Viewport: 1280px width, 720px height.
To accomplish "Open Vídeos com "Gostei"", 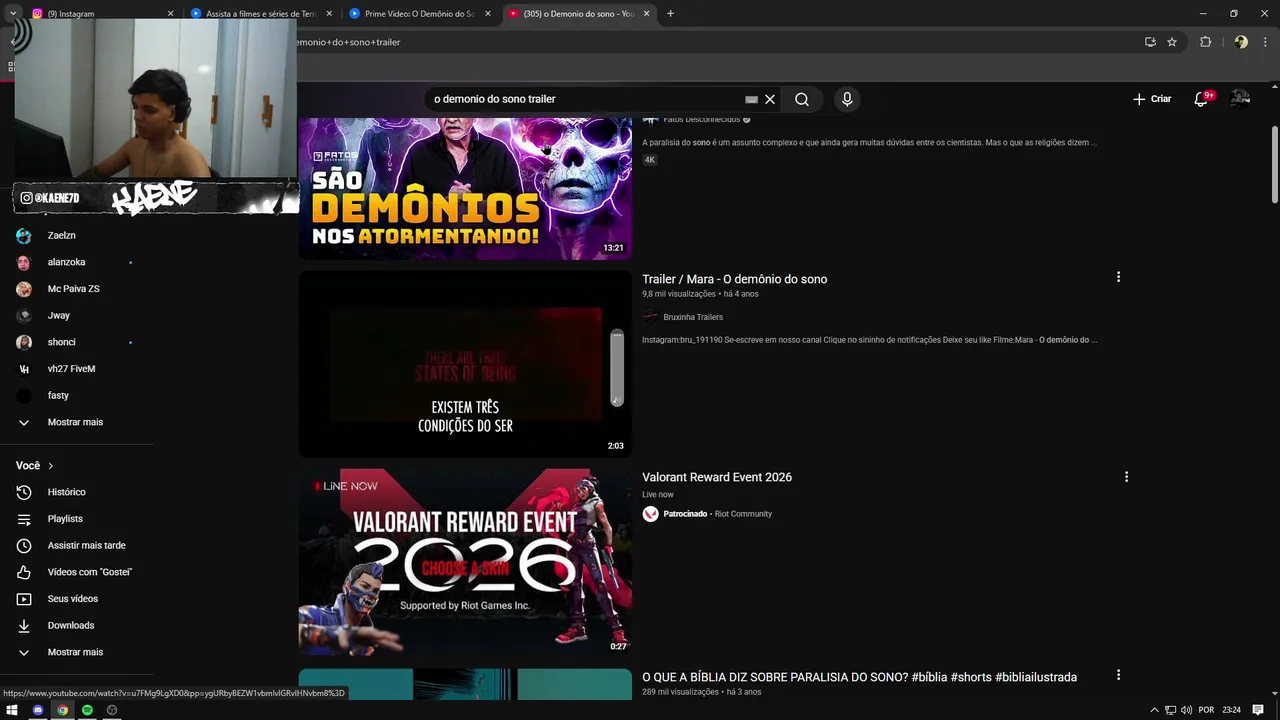I will (90, 572).
